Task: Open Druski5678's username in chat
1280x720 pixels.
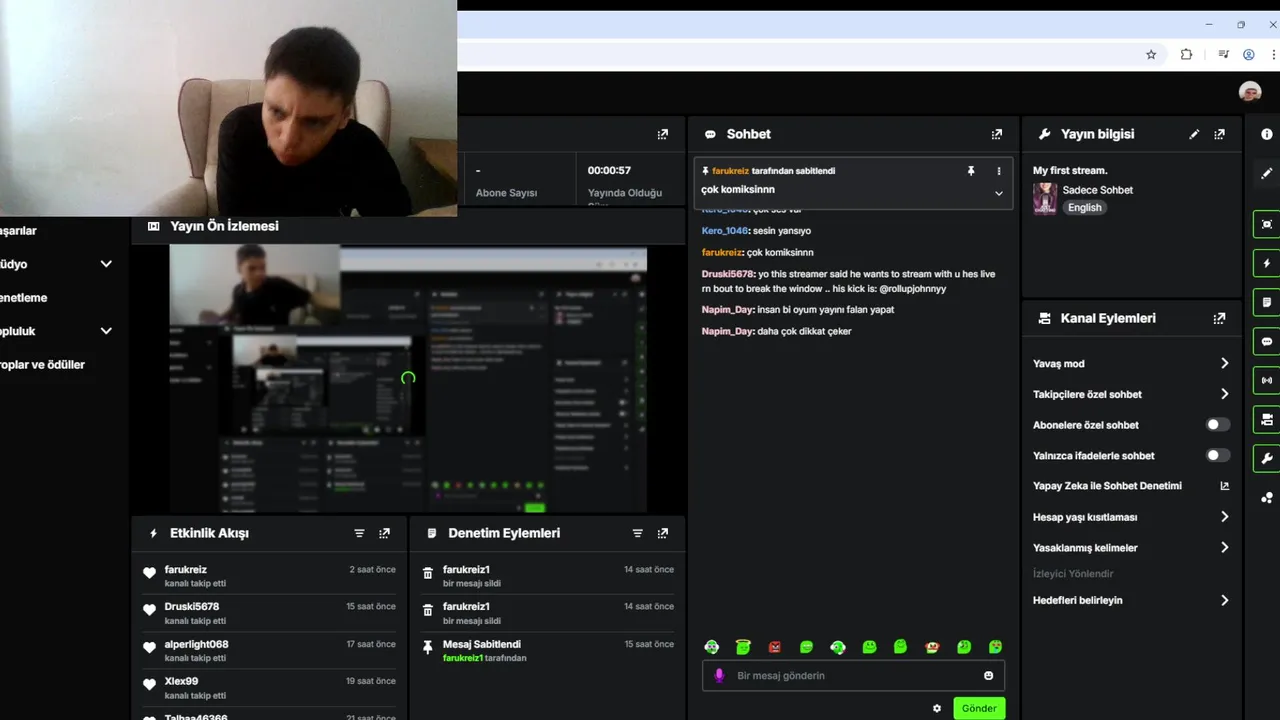Action: point(728,274)
